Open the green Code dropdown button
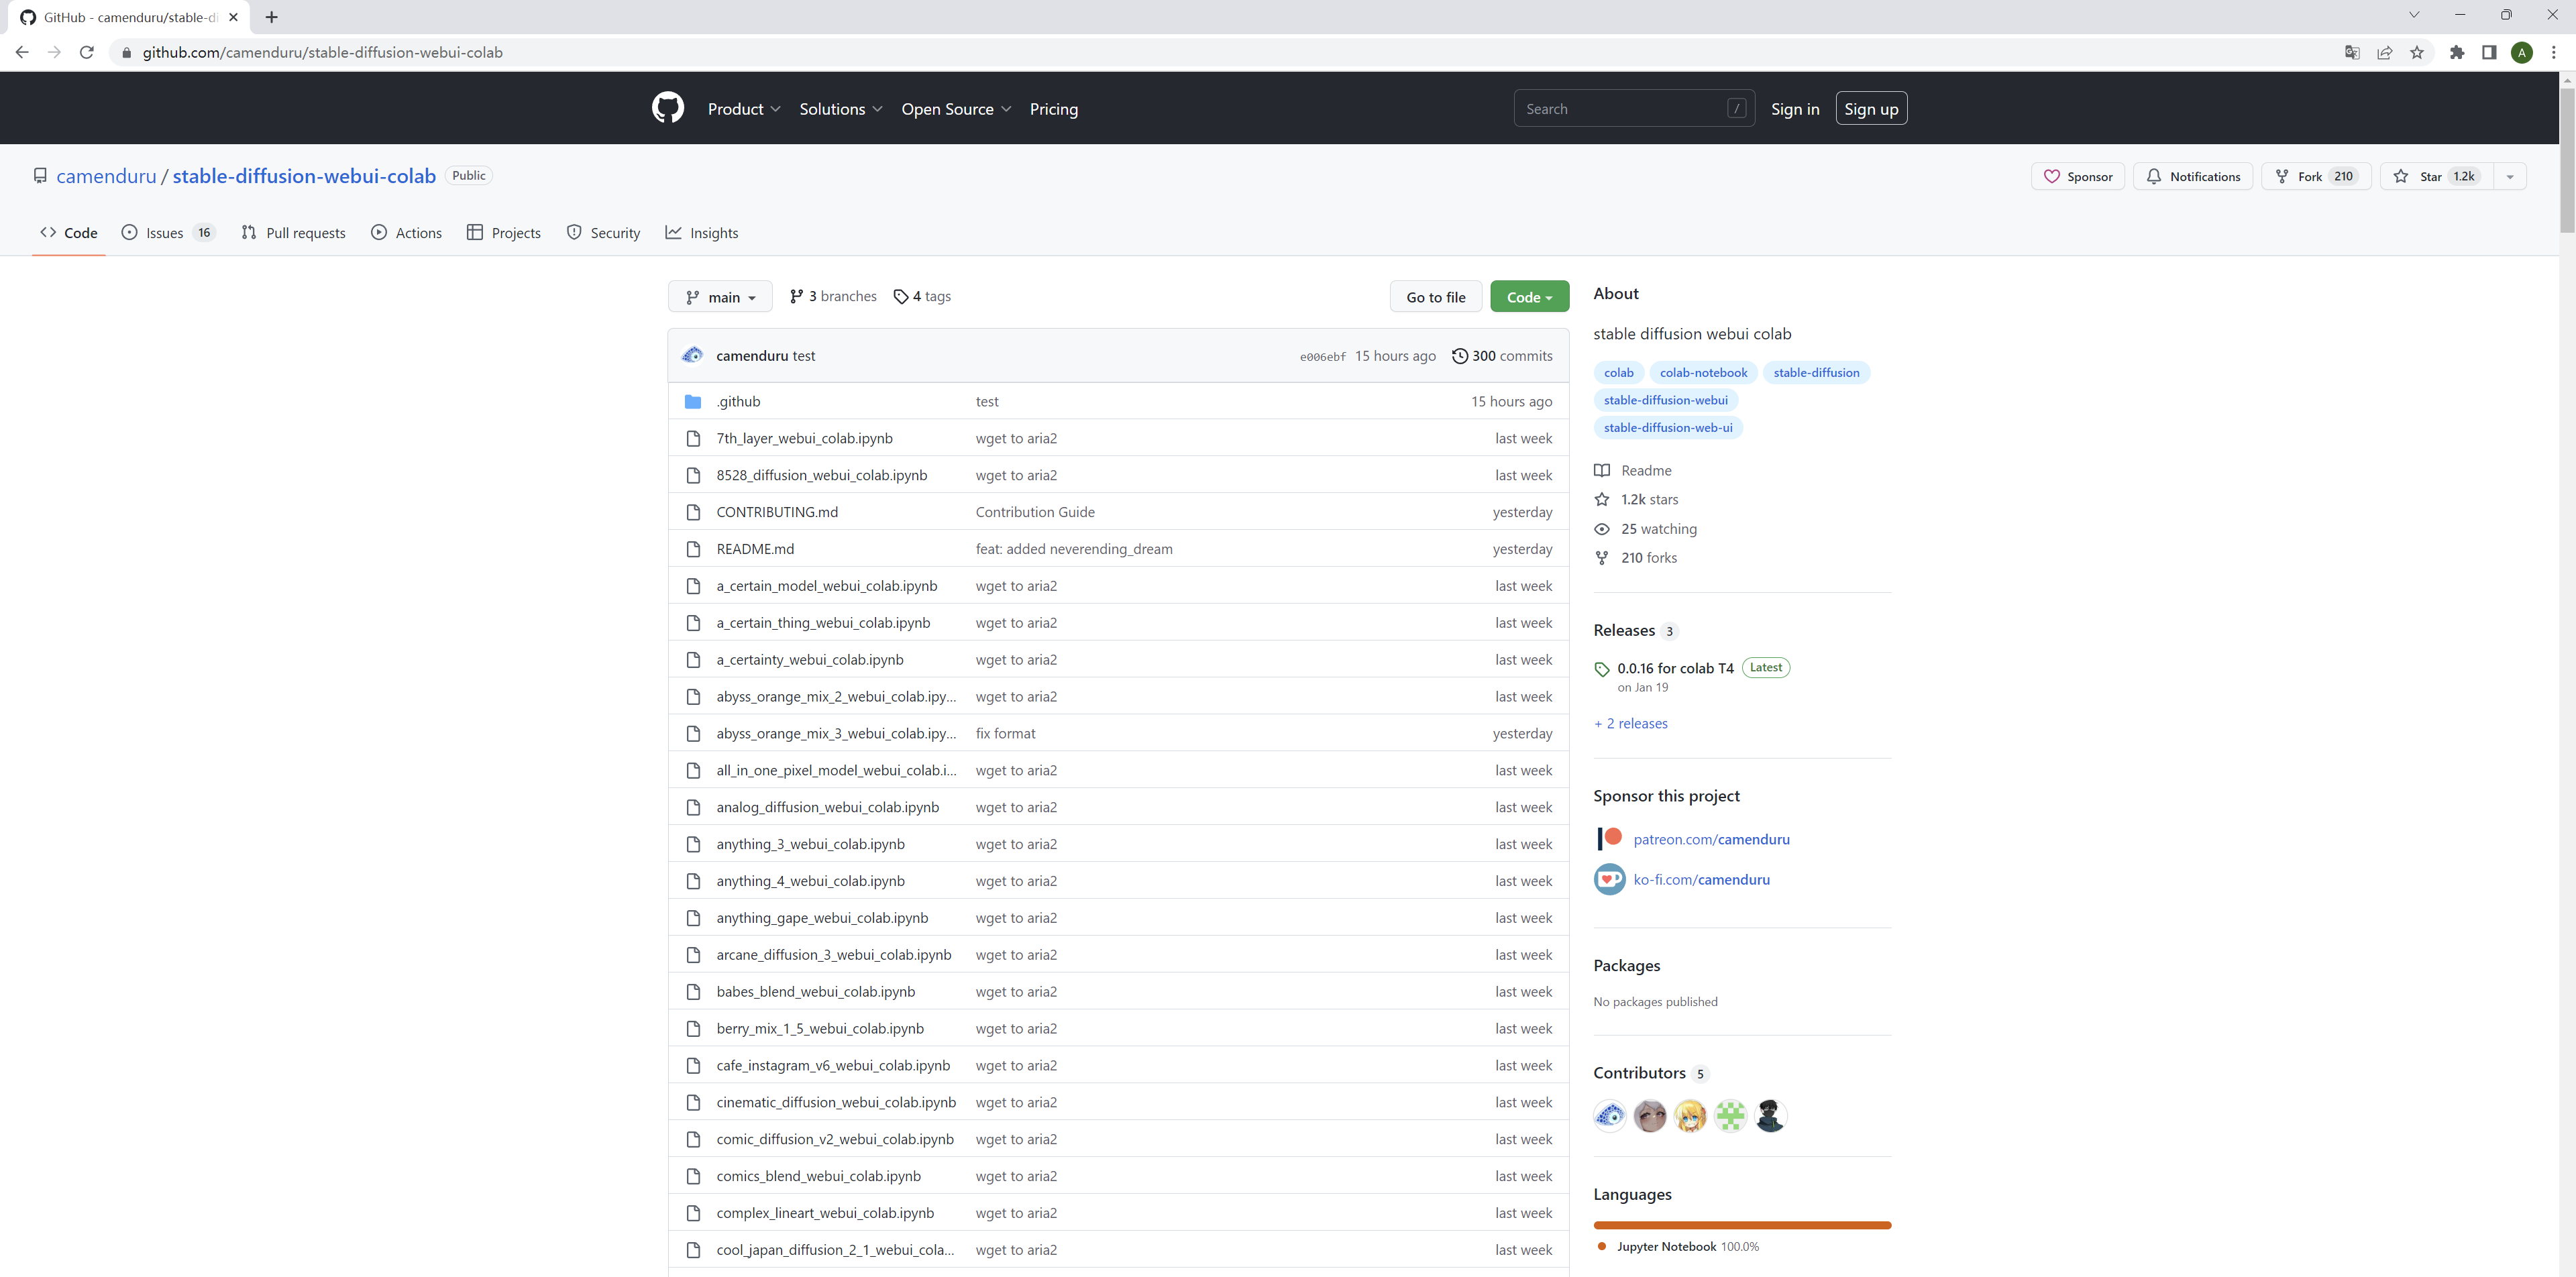2576x1277 pixels. click(1529, 297)
